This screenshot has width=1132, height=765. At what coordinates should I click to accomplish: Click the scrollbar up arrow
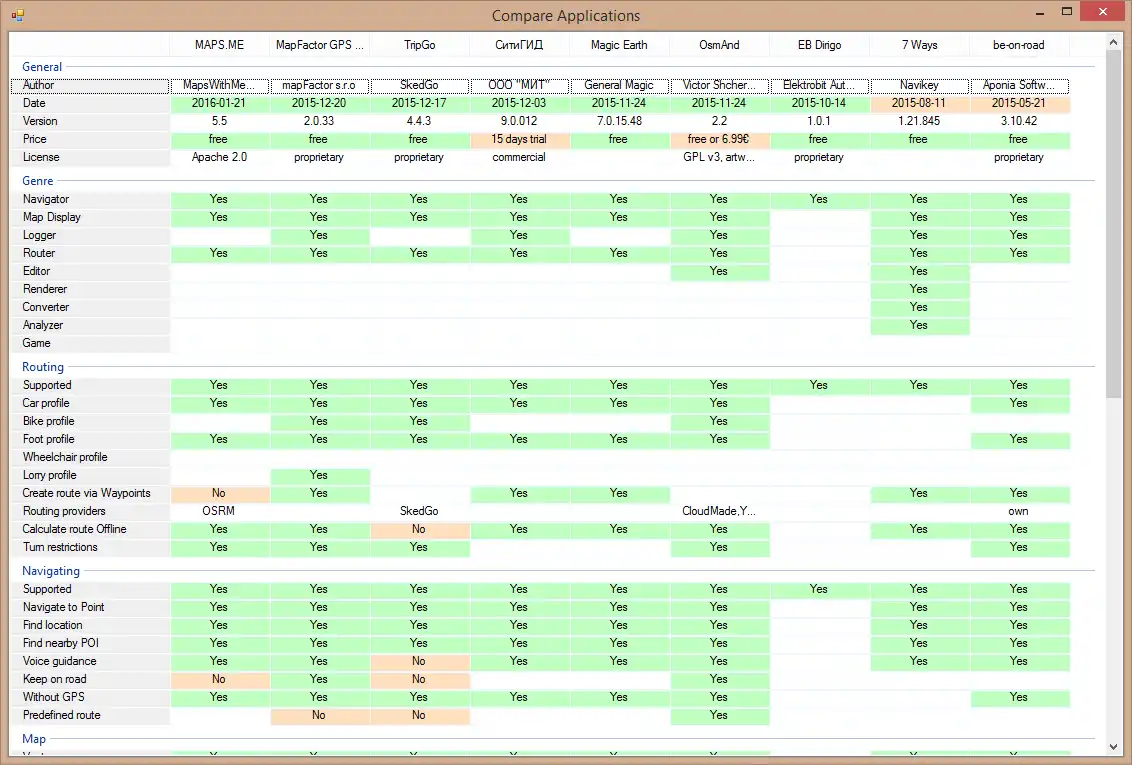click(x=1113, y=43)
